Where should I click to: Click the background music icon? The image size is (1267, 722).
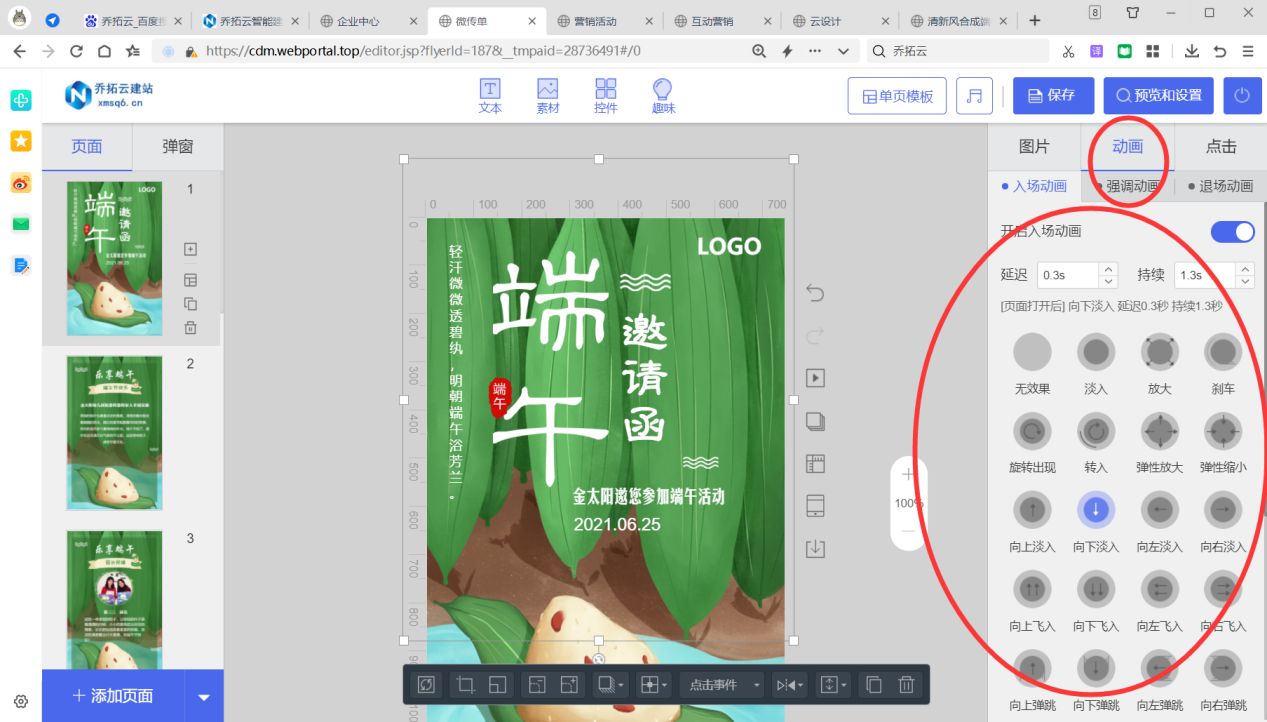974,95
